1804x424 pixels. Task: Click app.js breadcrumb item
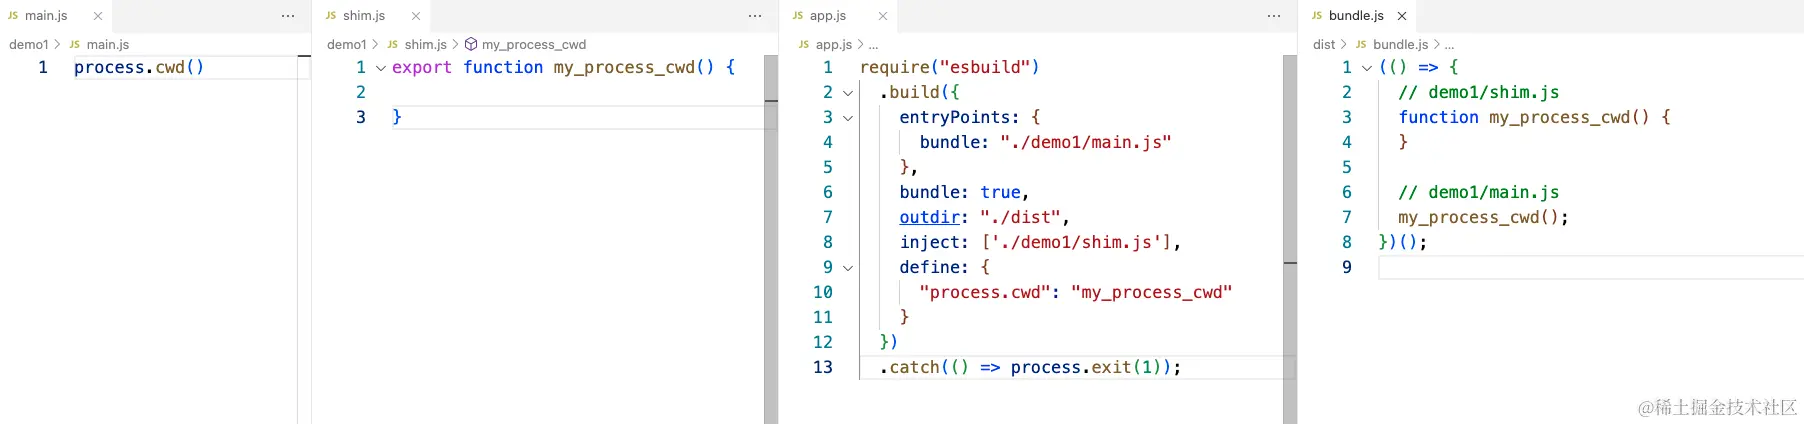834,45
